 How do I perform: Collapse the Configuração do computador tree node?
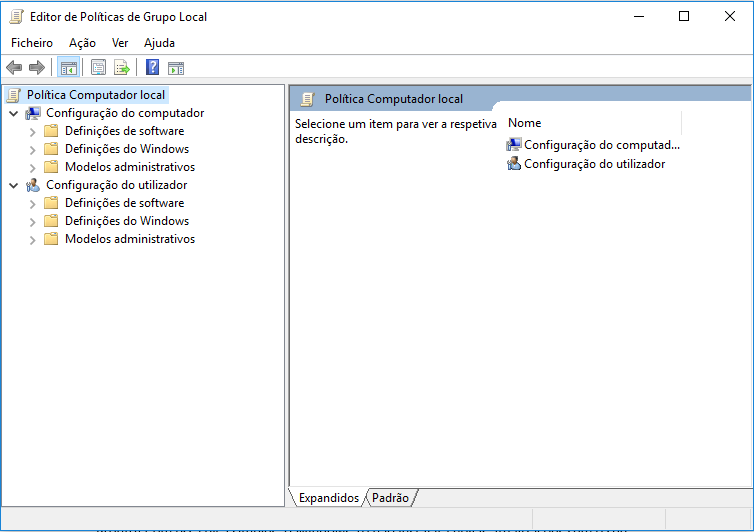tap(14, 114)
